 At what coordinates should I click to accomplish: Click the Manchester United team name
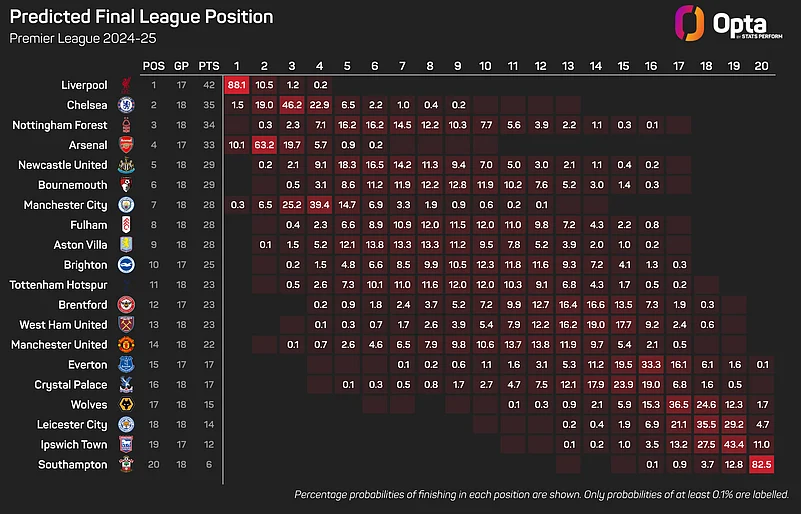(x=61, y=345)
